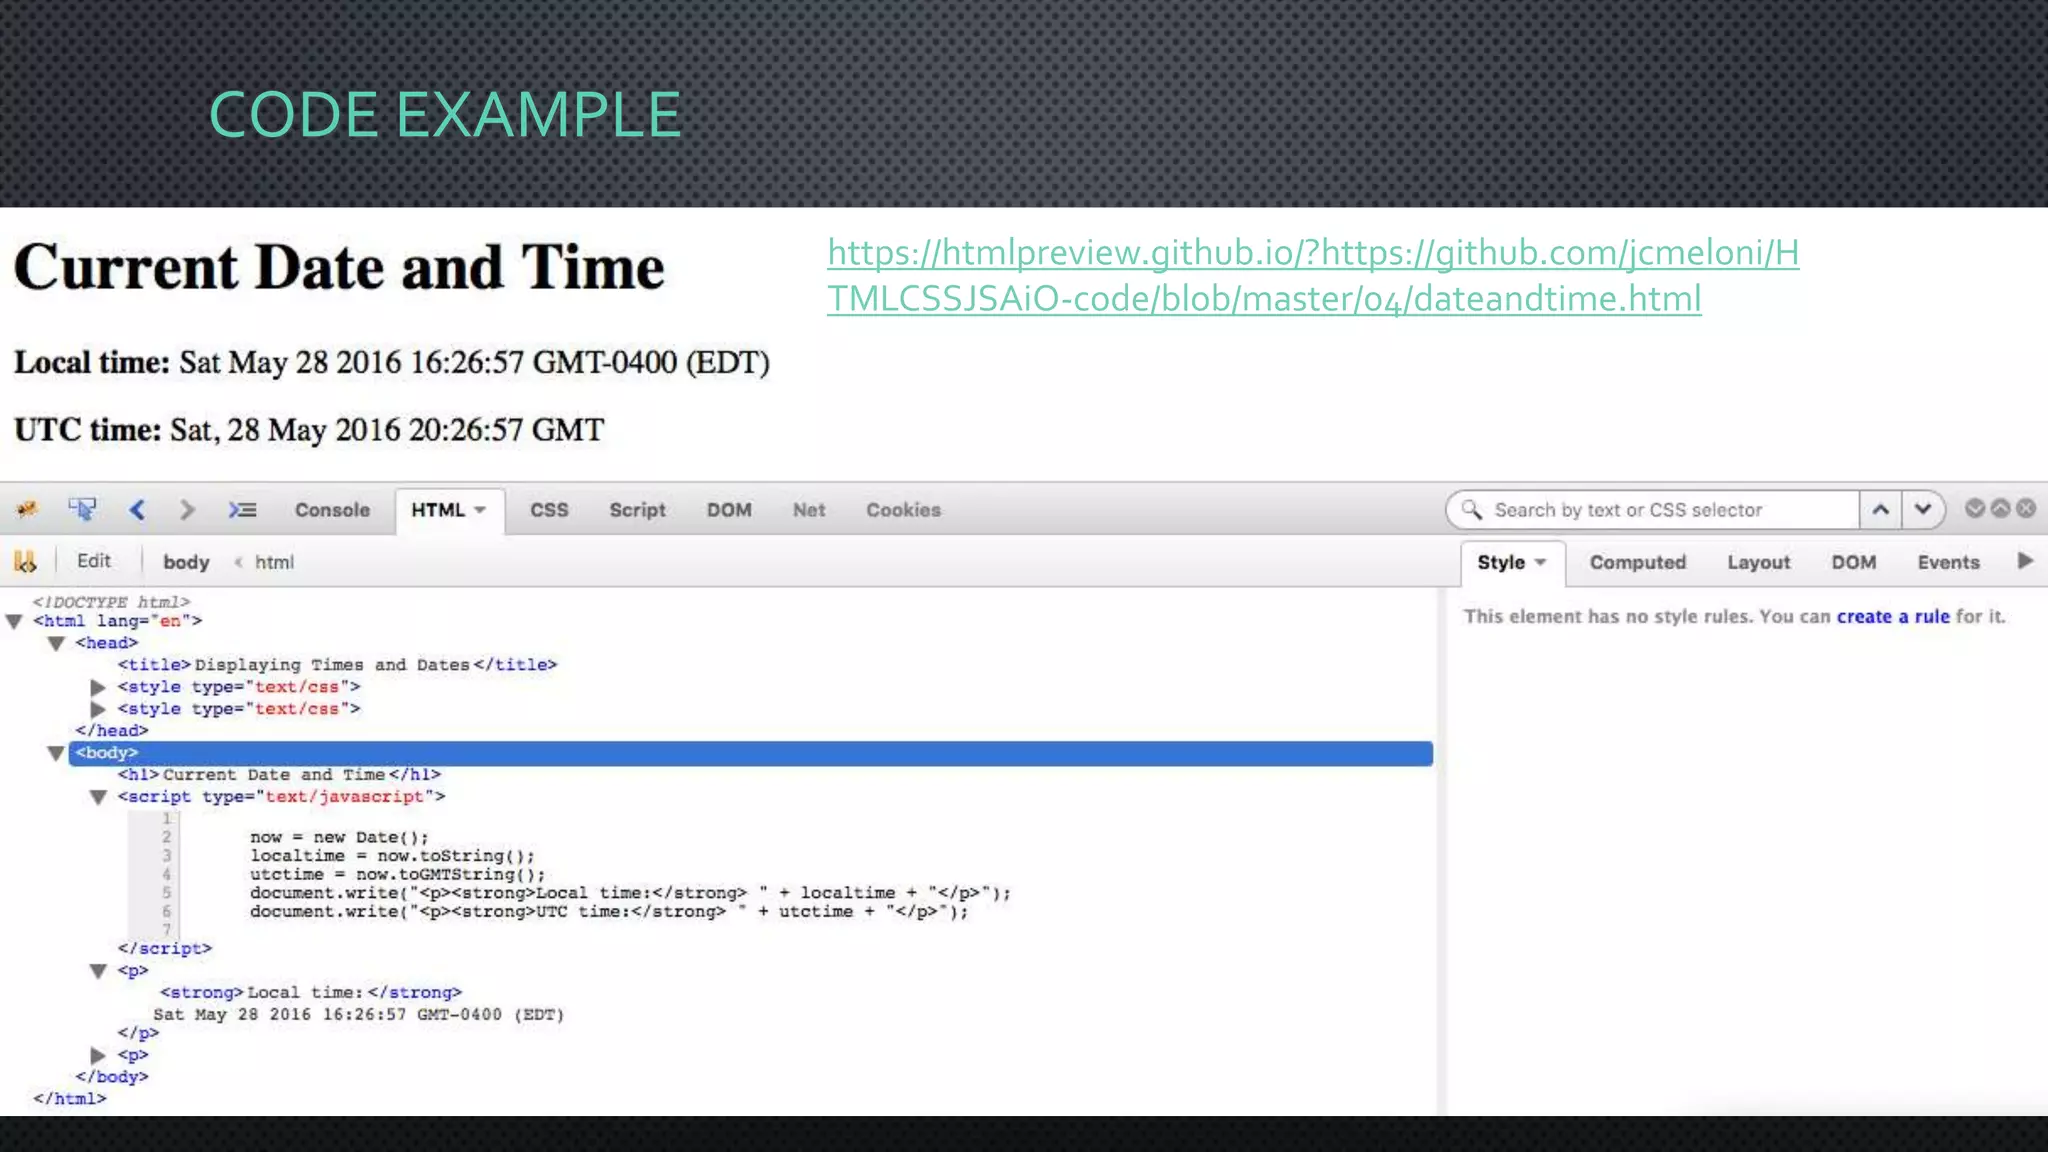Jump to previous search result arrow

[x=1880, y=510]
